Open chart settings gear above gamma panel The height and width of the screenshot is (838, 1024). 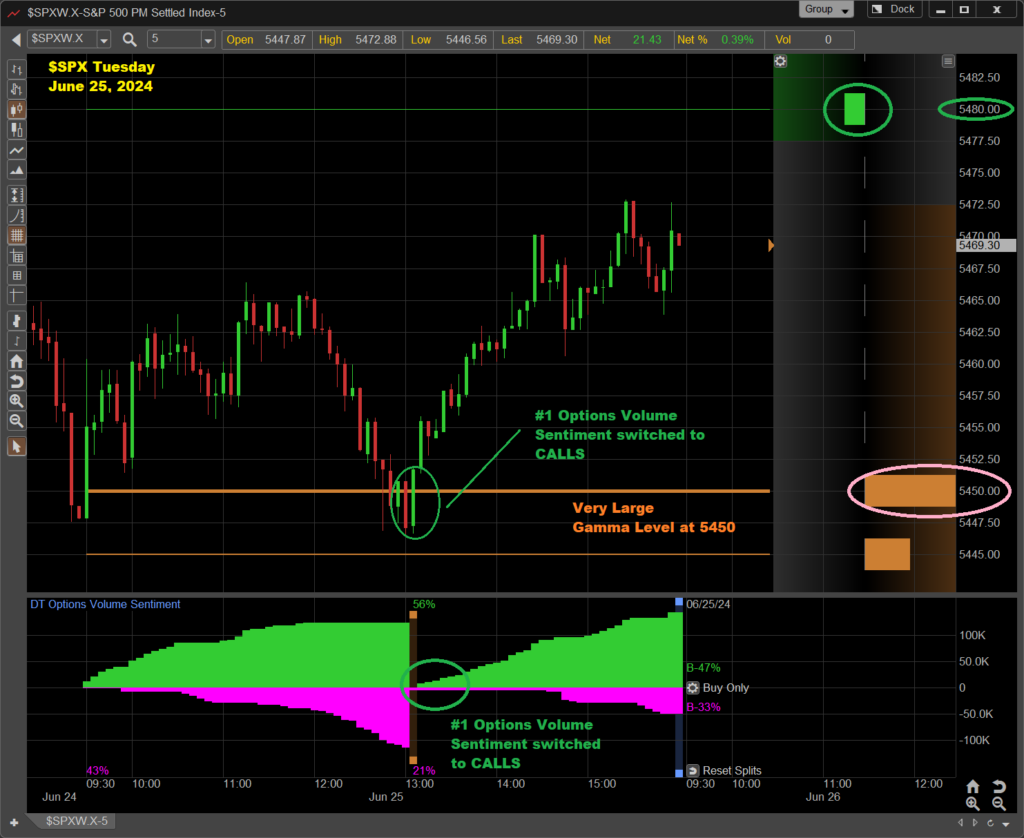point(780,61)
